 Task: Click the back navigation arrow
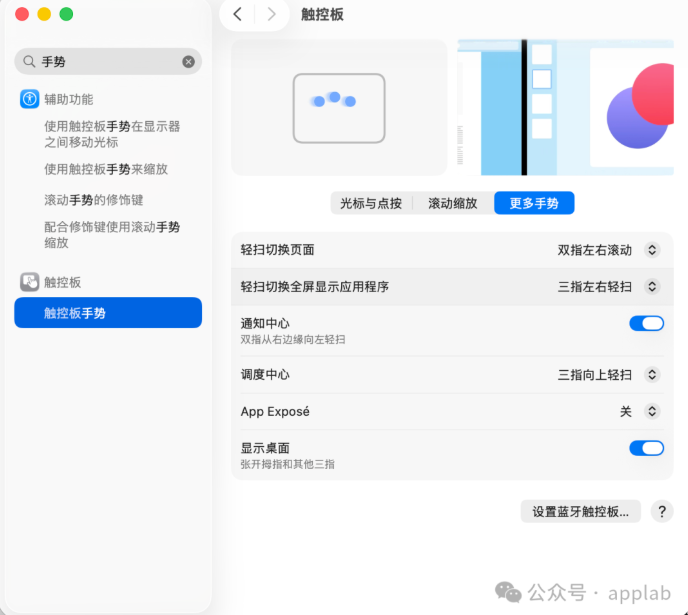237,14
